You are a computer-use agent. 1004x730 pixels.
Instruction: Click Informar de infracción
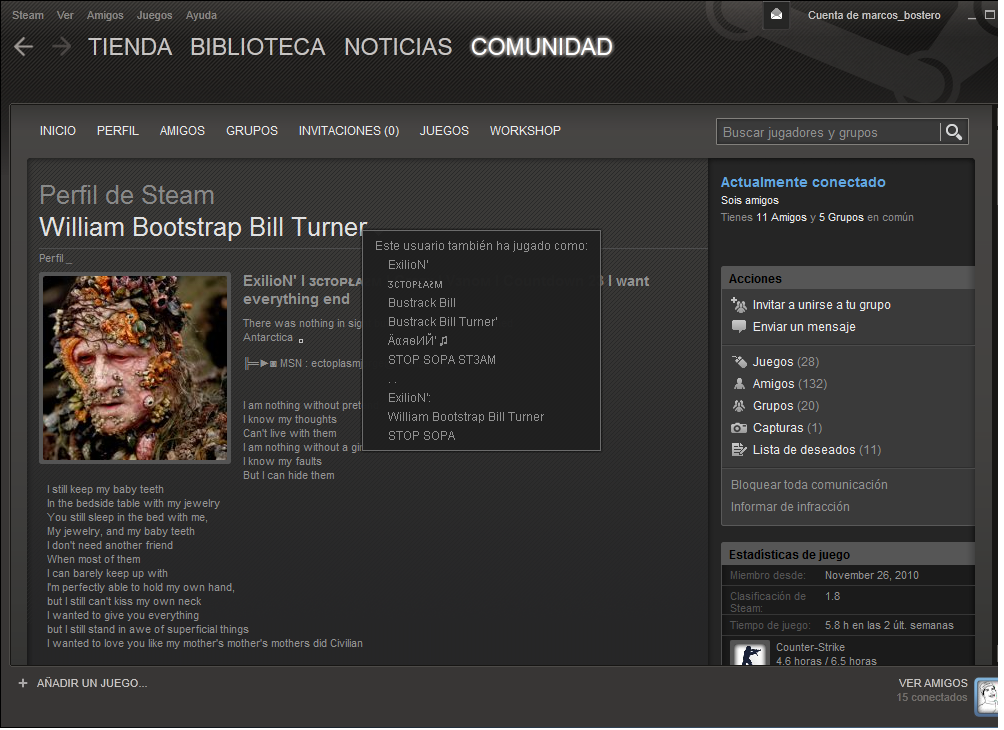[x=790, y=507]
